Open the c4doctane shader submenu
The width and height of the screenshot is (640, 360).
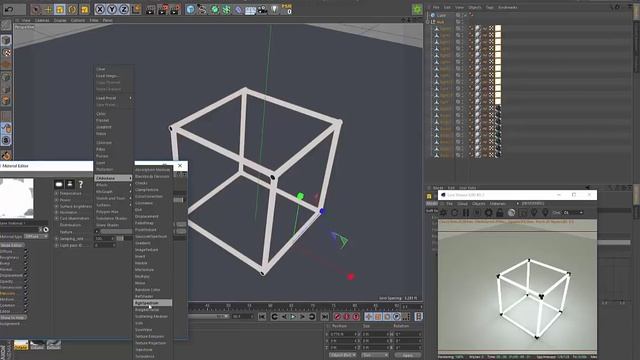click(113, 178)
